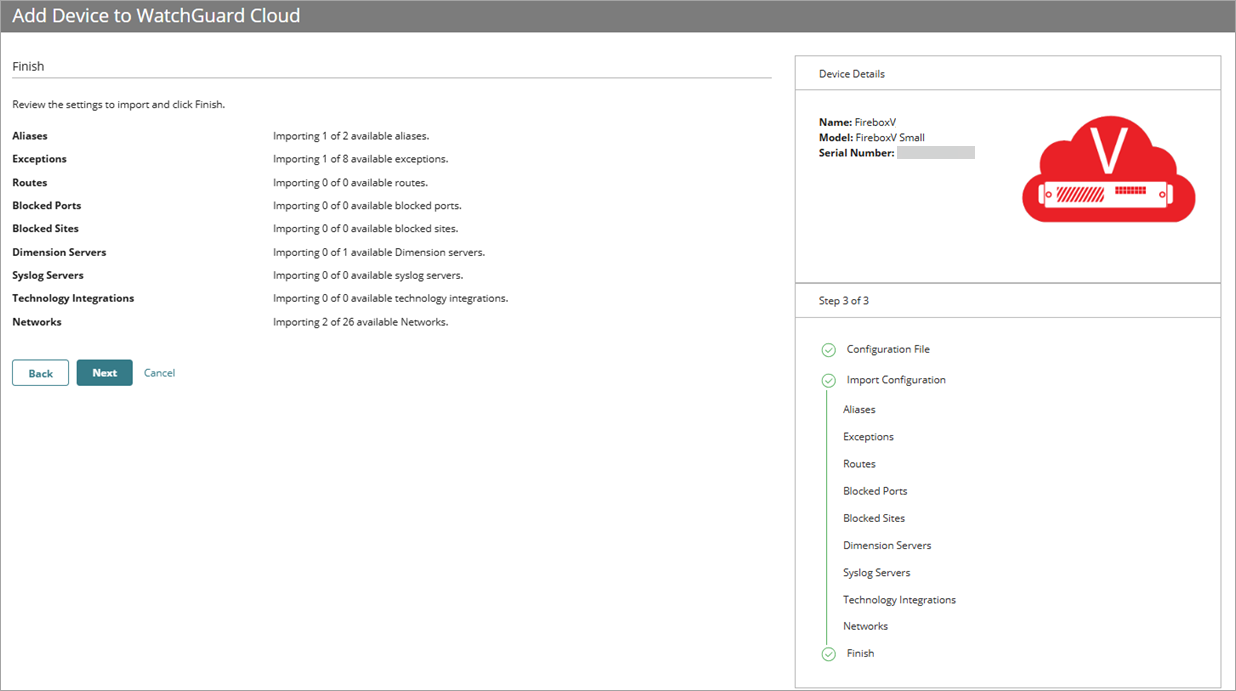The width and height of the screenshot is (1236, 691).
Task: Click 'Importing 1 of 2 available aliases.'
Action: click(x=351, y=136)
